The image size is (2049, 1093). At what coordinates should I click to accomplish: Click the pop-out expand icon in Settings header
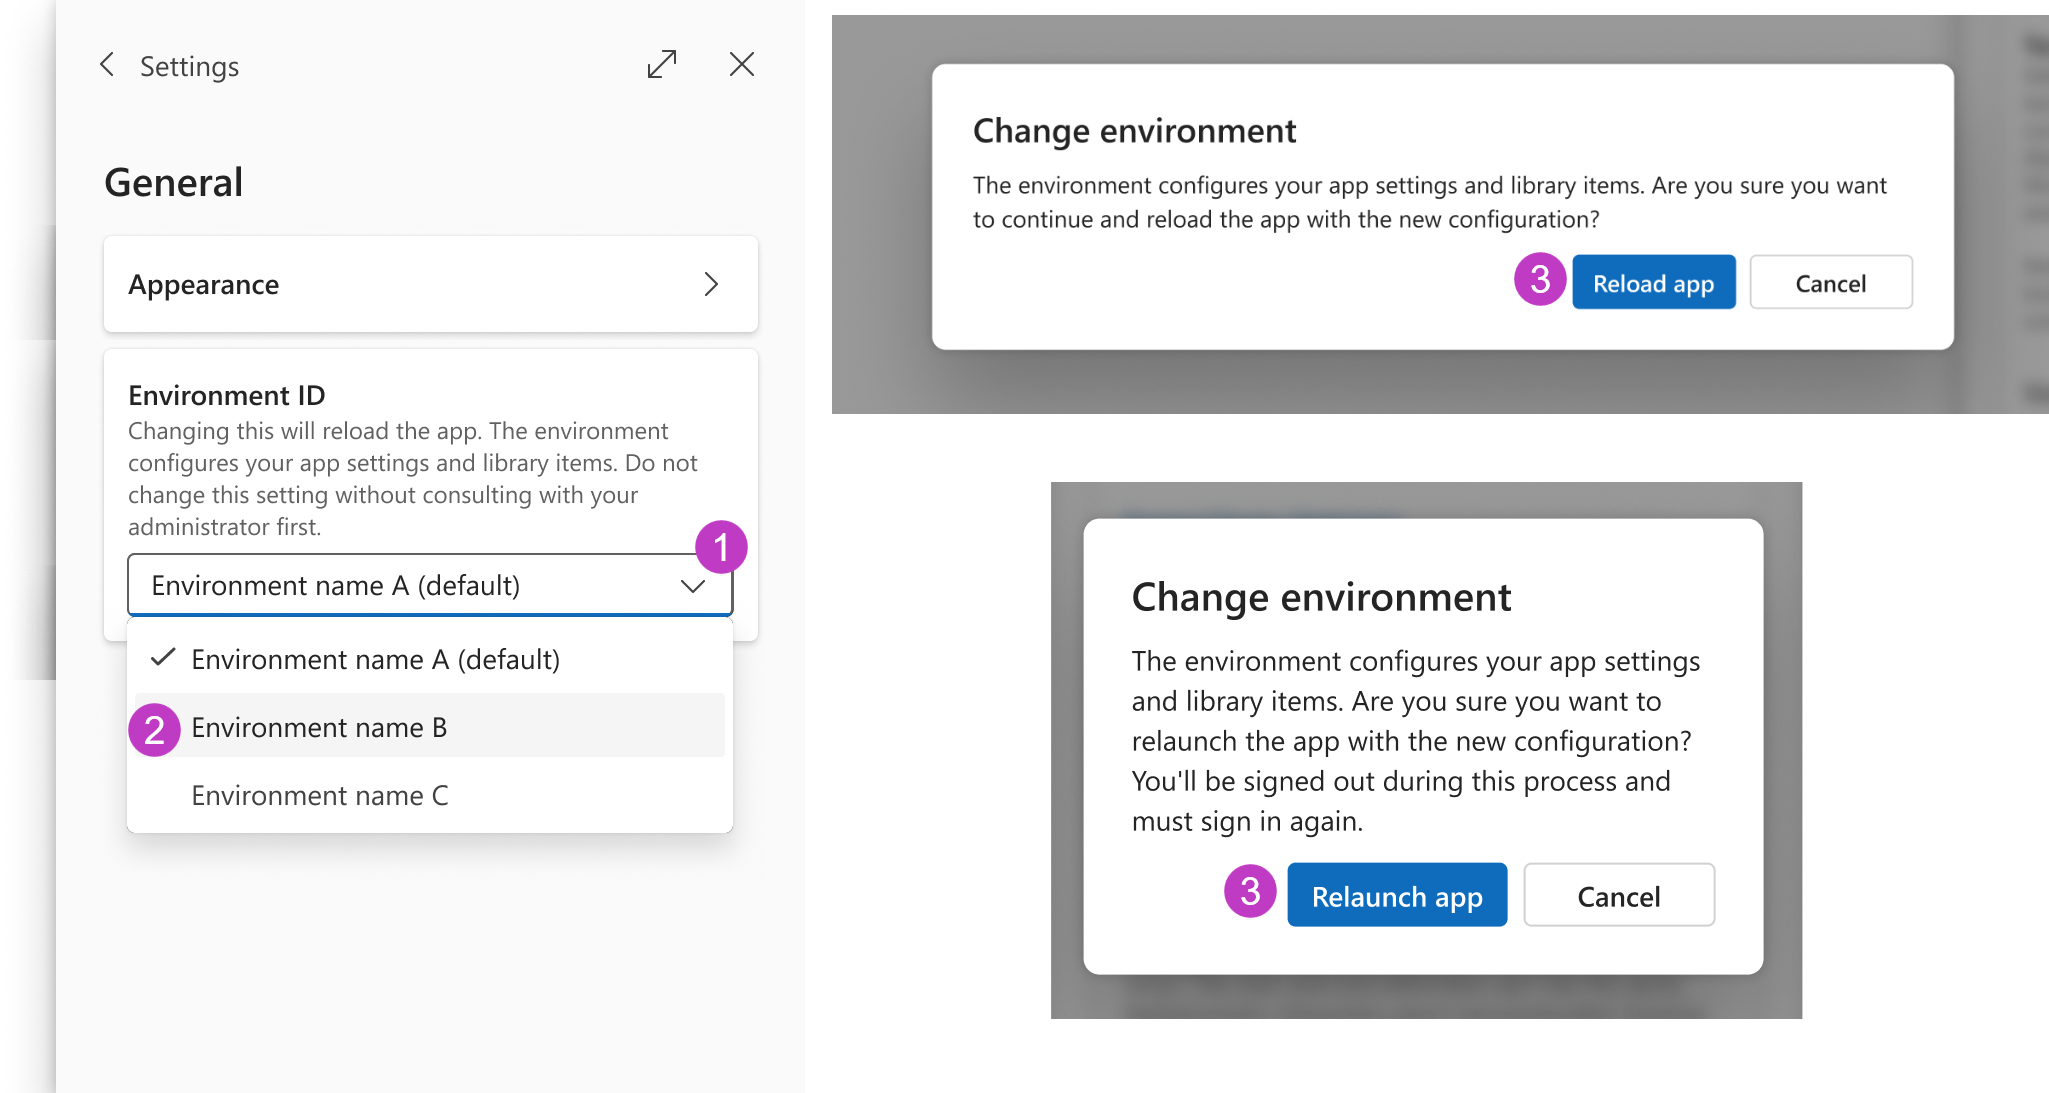point(662,64)
